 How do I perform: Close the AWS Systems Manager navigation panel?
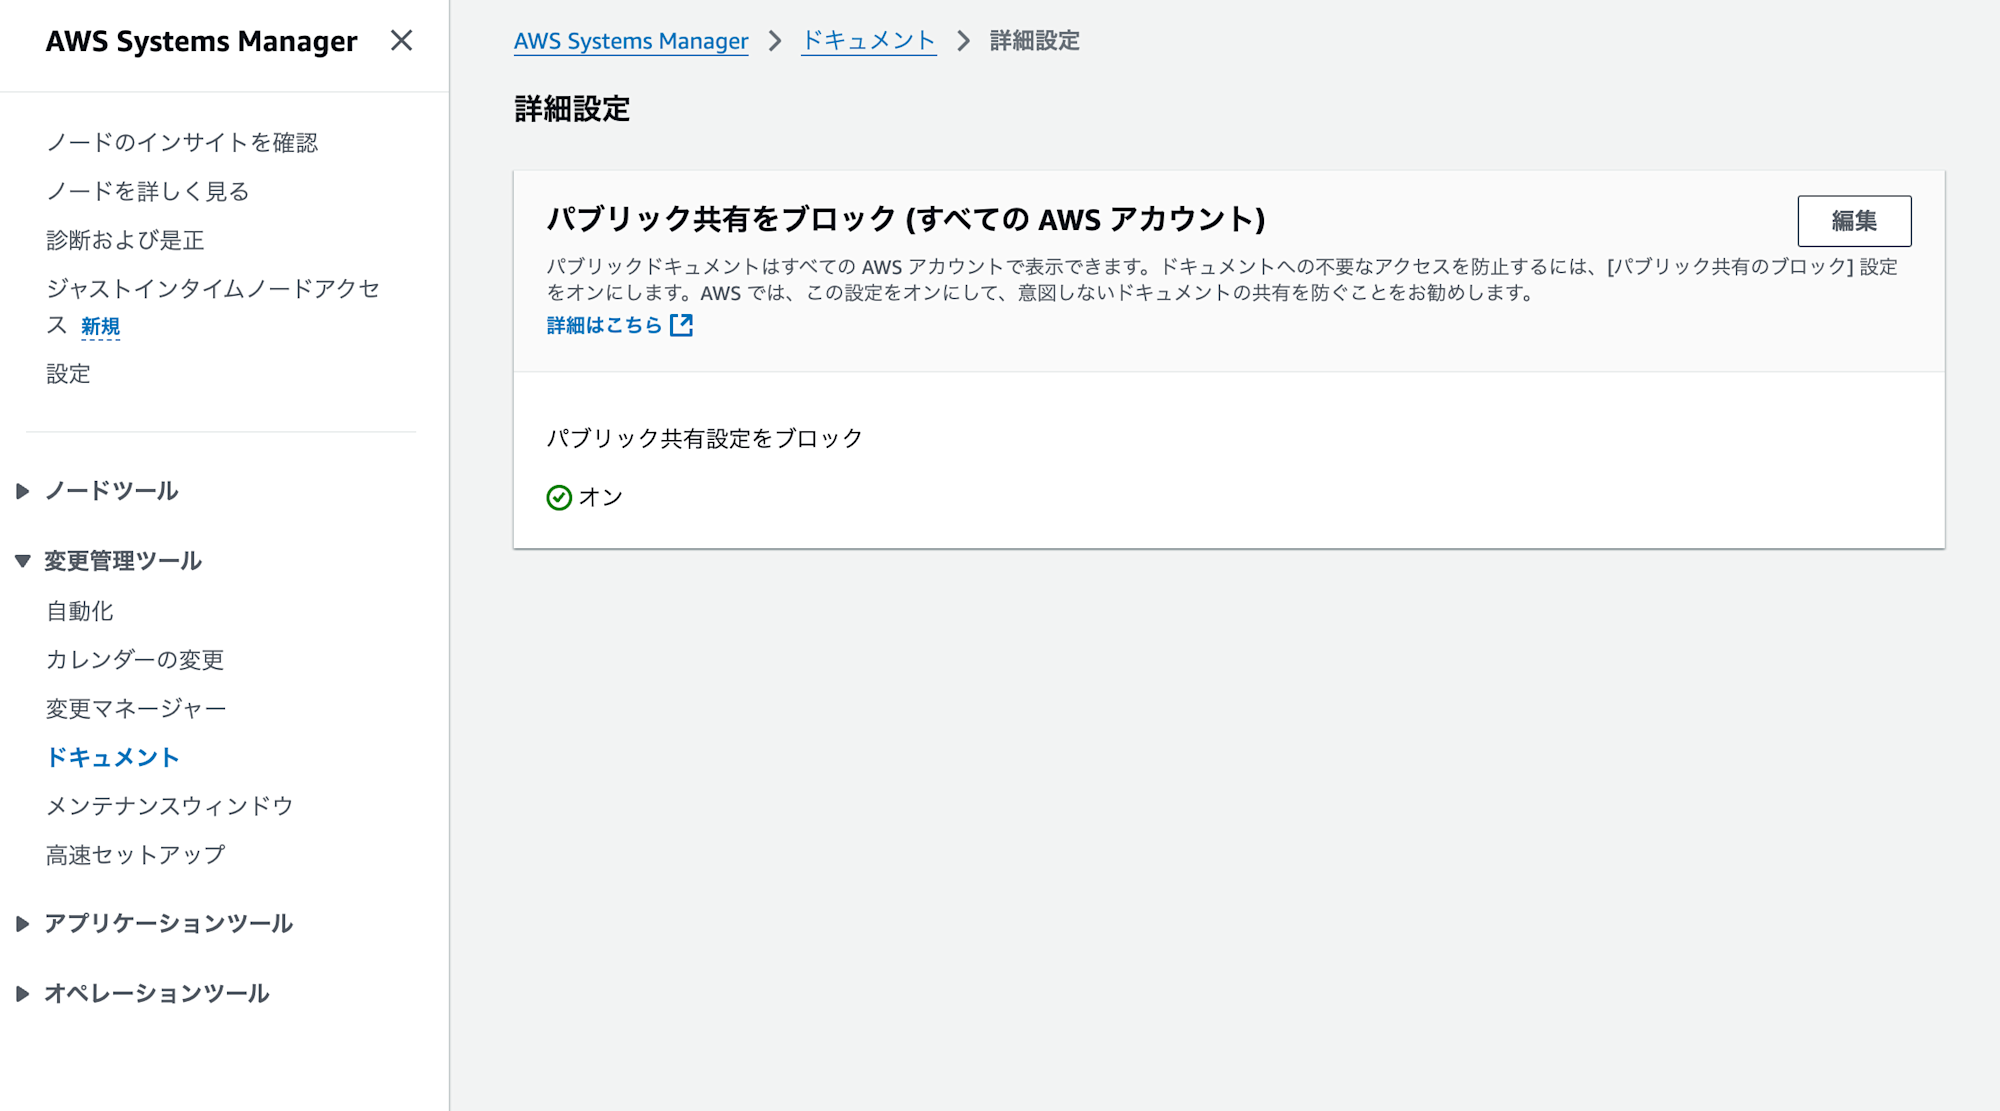tap(401, 40)
